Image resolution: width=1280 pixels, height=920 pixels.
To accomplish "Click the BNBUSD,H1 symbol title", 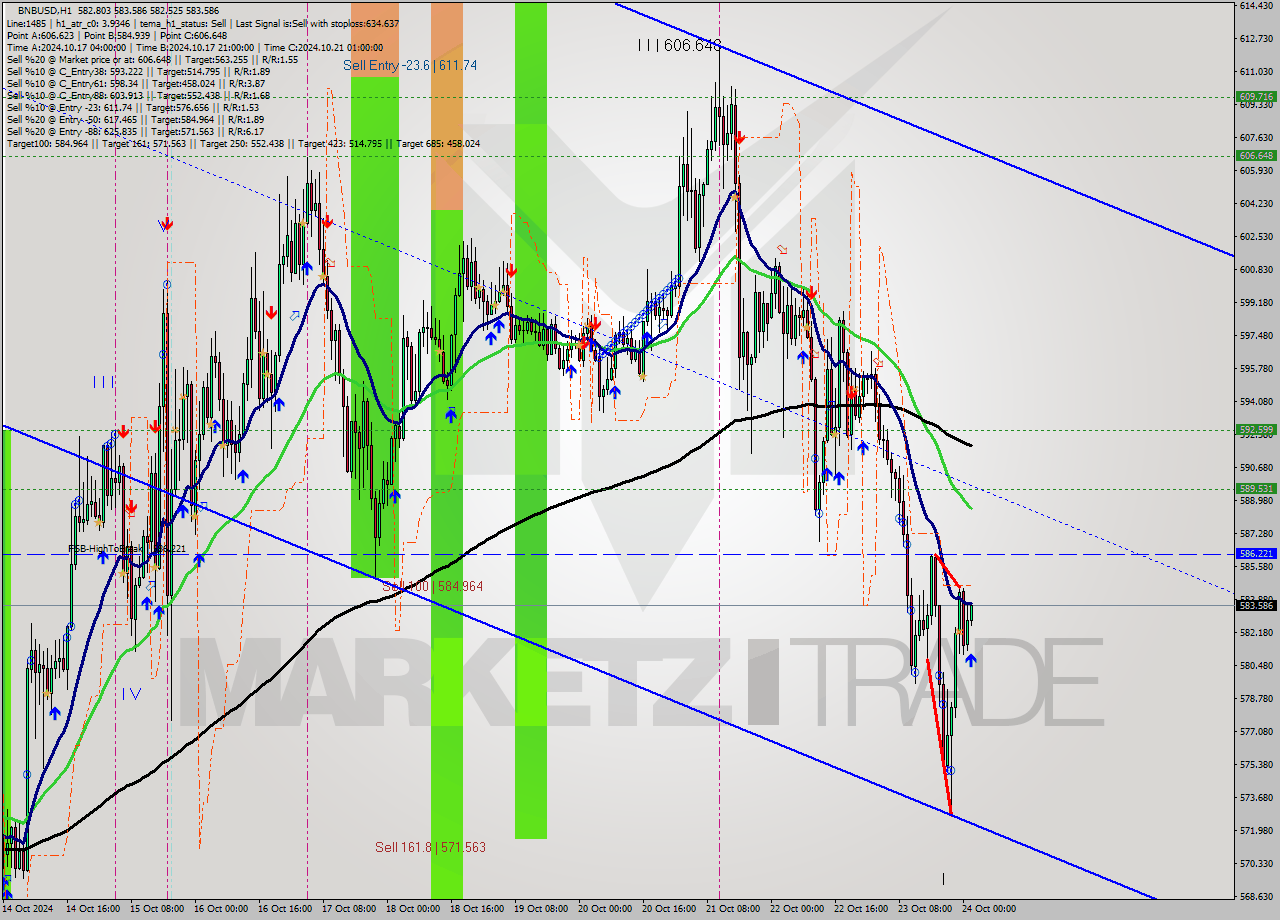I will tap(45, 10).
